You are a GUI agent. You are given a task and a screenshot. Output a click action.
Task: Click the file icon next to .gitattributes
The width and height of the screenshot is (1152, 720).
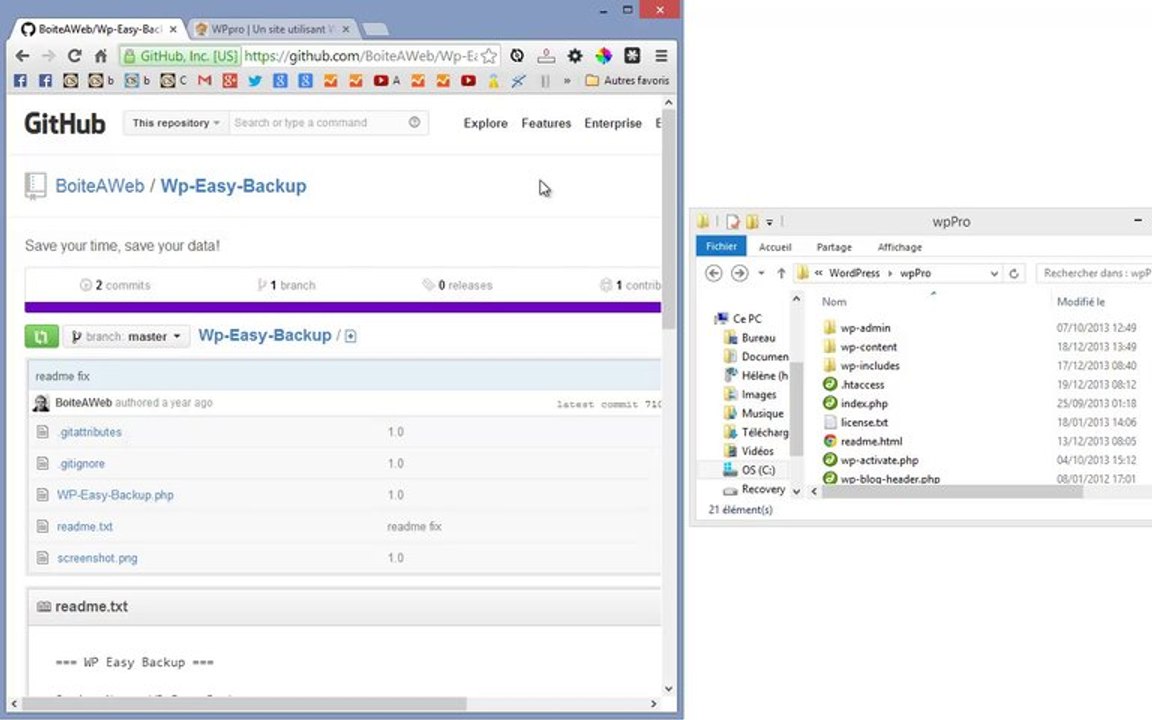point(43,432)
